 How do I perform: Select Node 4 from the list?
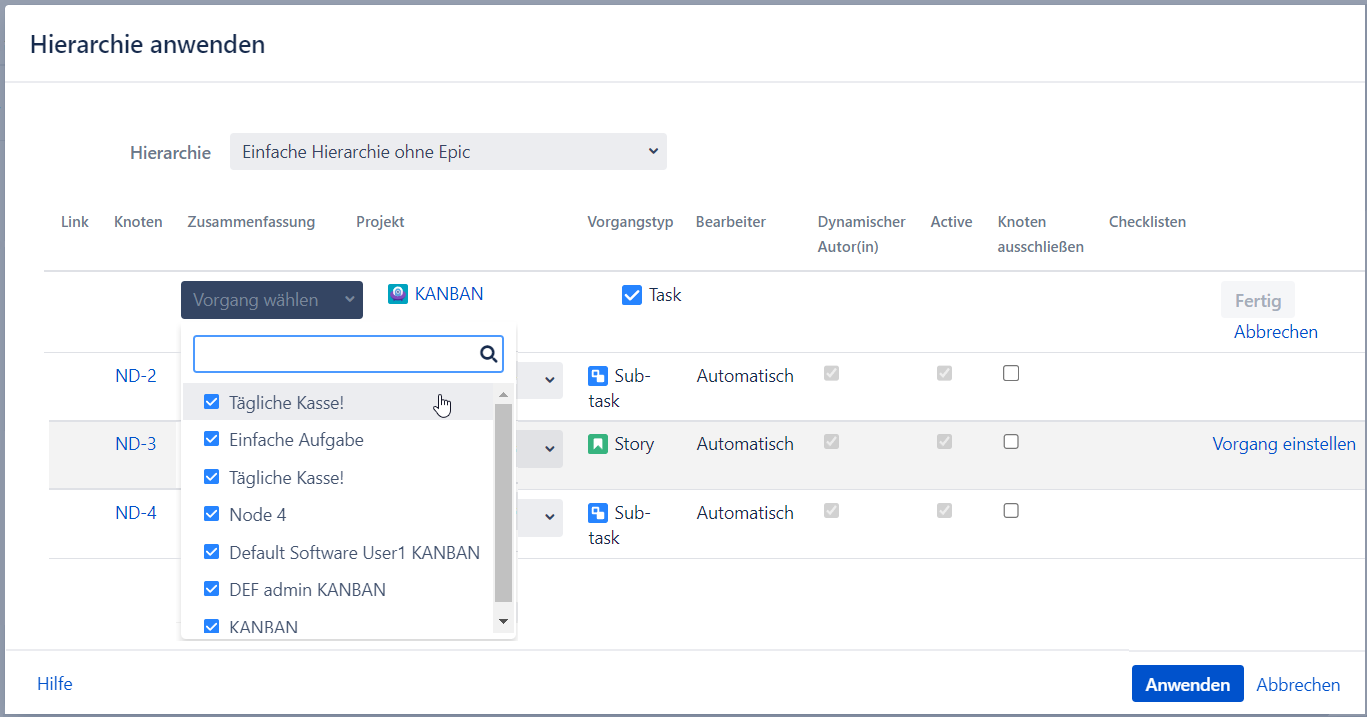pos(258,515)
